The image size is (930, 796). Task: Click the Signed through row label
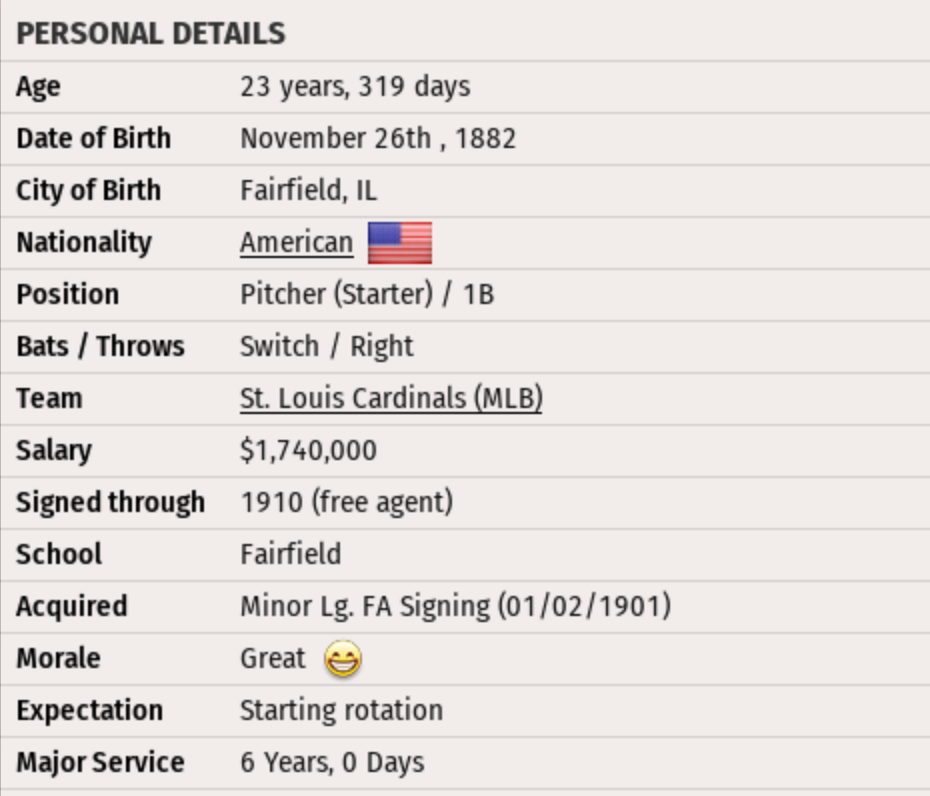(x=110, y=502)
